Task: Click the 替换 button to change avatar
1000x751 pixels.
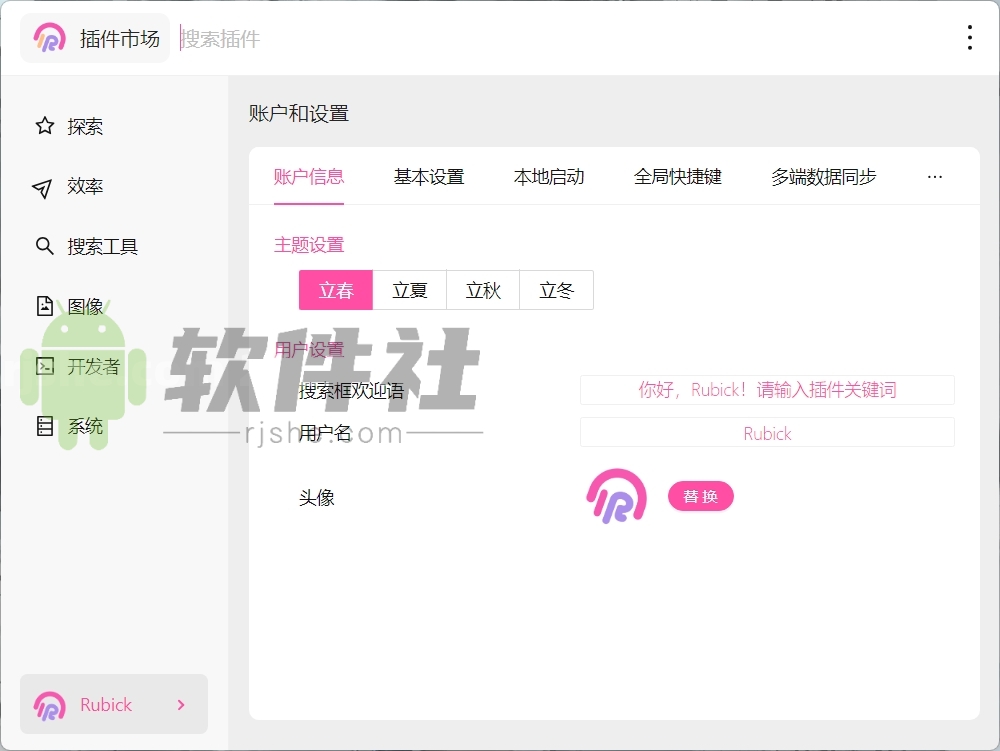Action: coord(700,496)
